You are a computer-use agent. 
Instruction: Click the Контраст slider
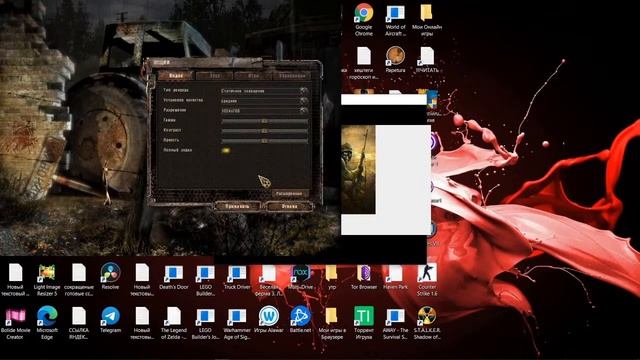coord(264,131)
